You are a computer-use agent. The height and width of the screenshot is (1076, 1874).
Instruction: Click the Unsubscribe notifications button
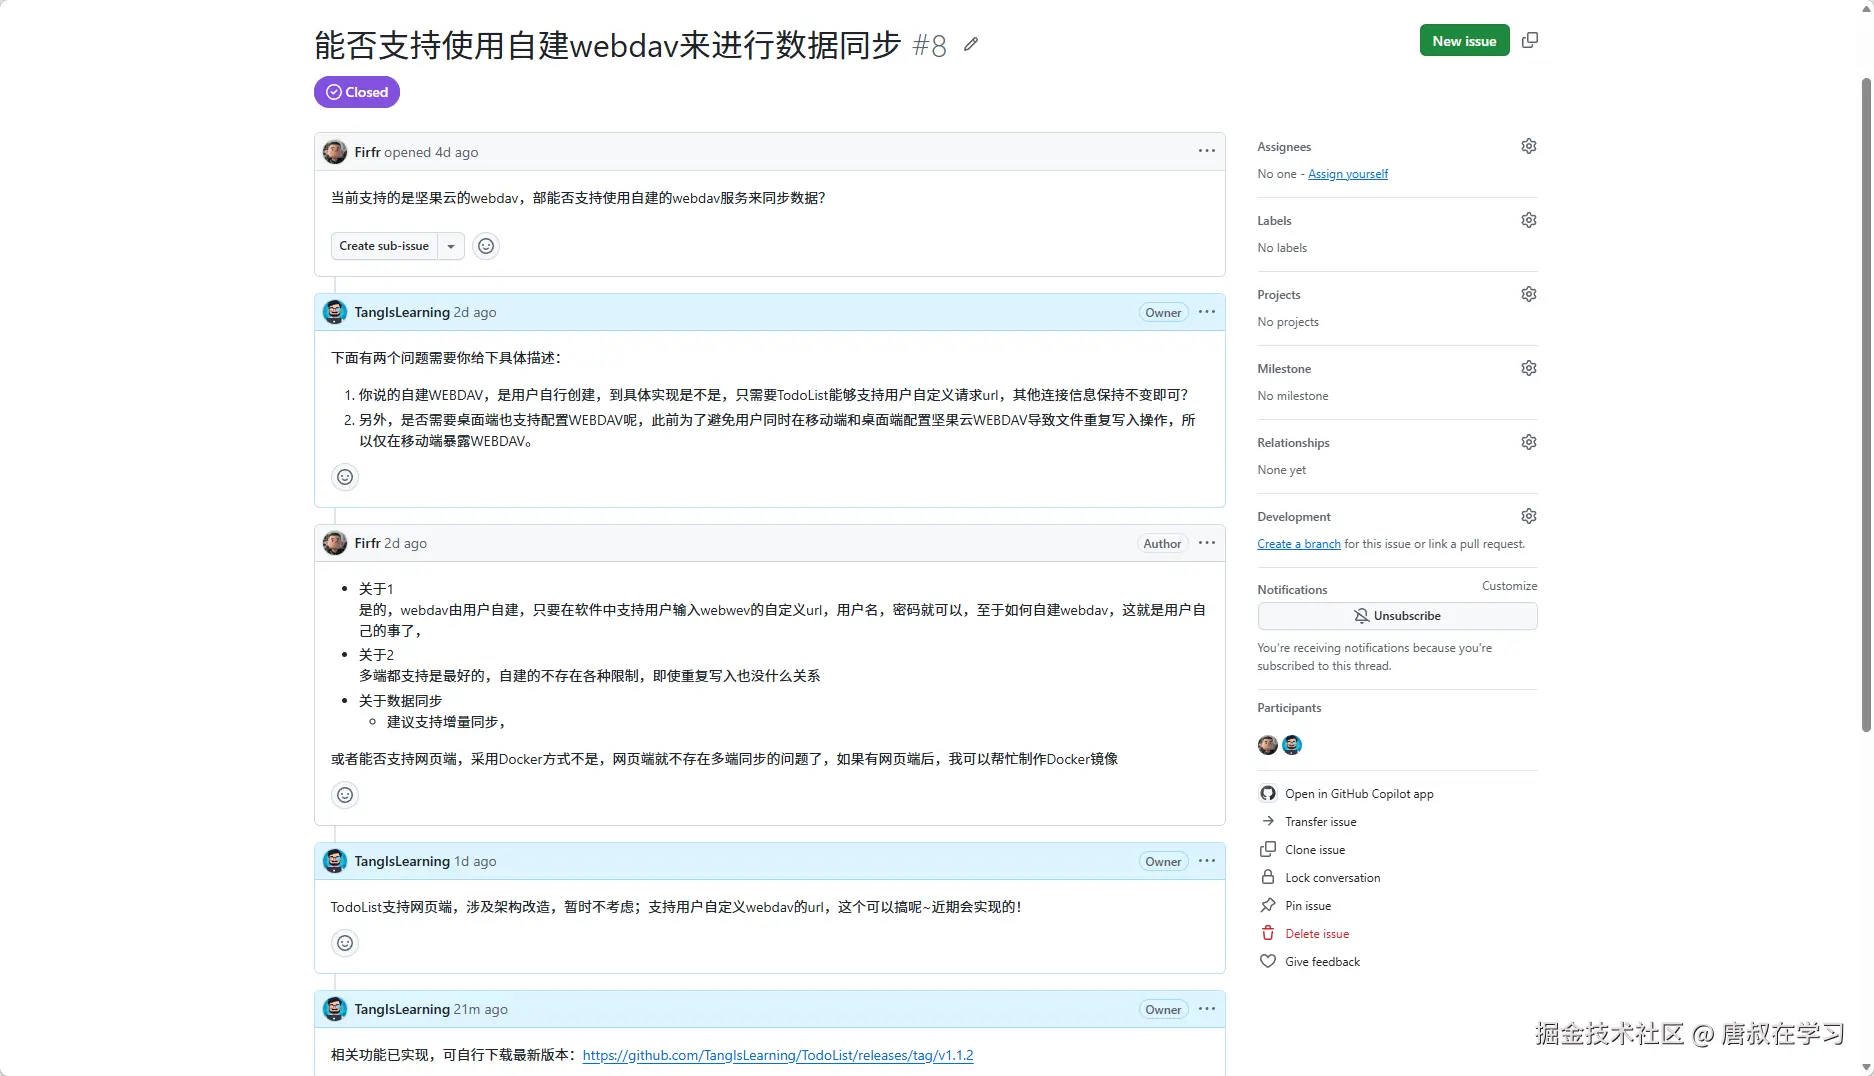[1397, 616]
